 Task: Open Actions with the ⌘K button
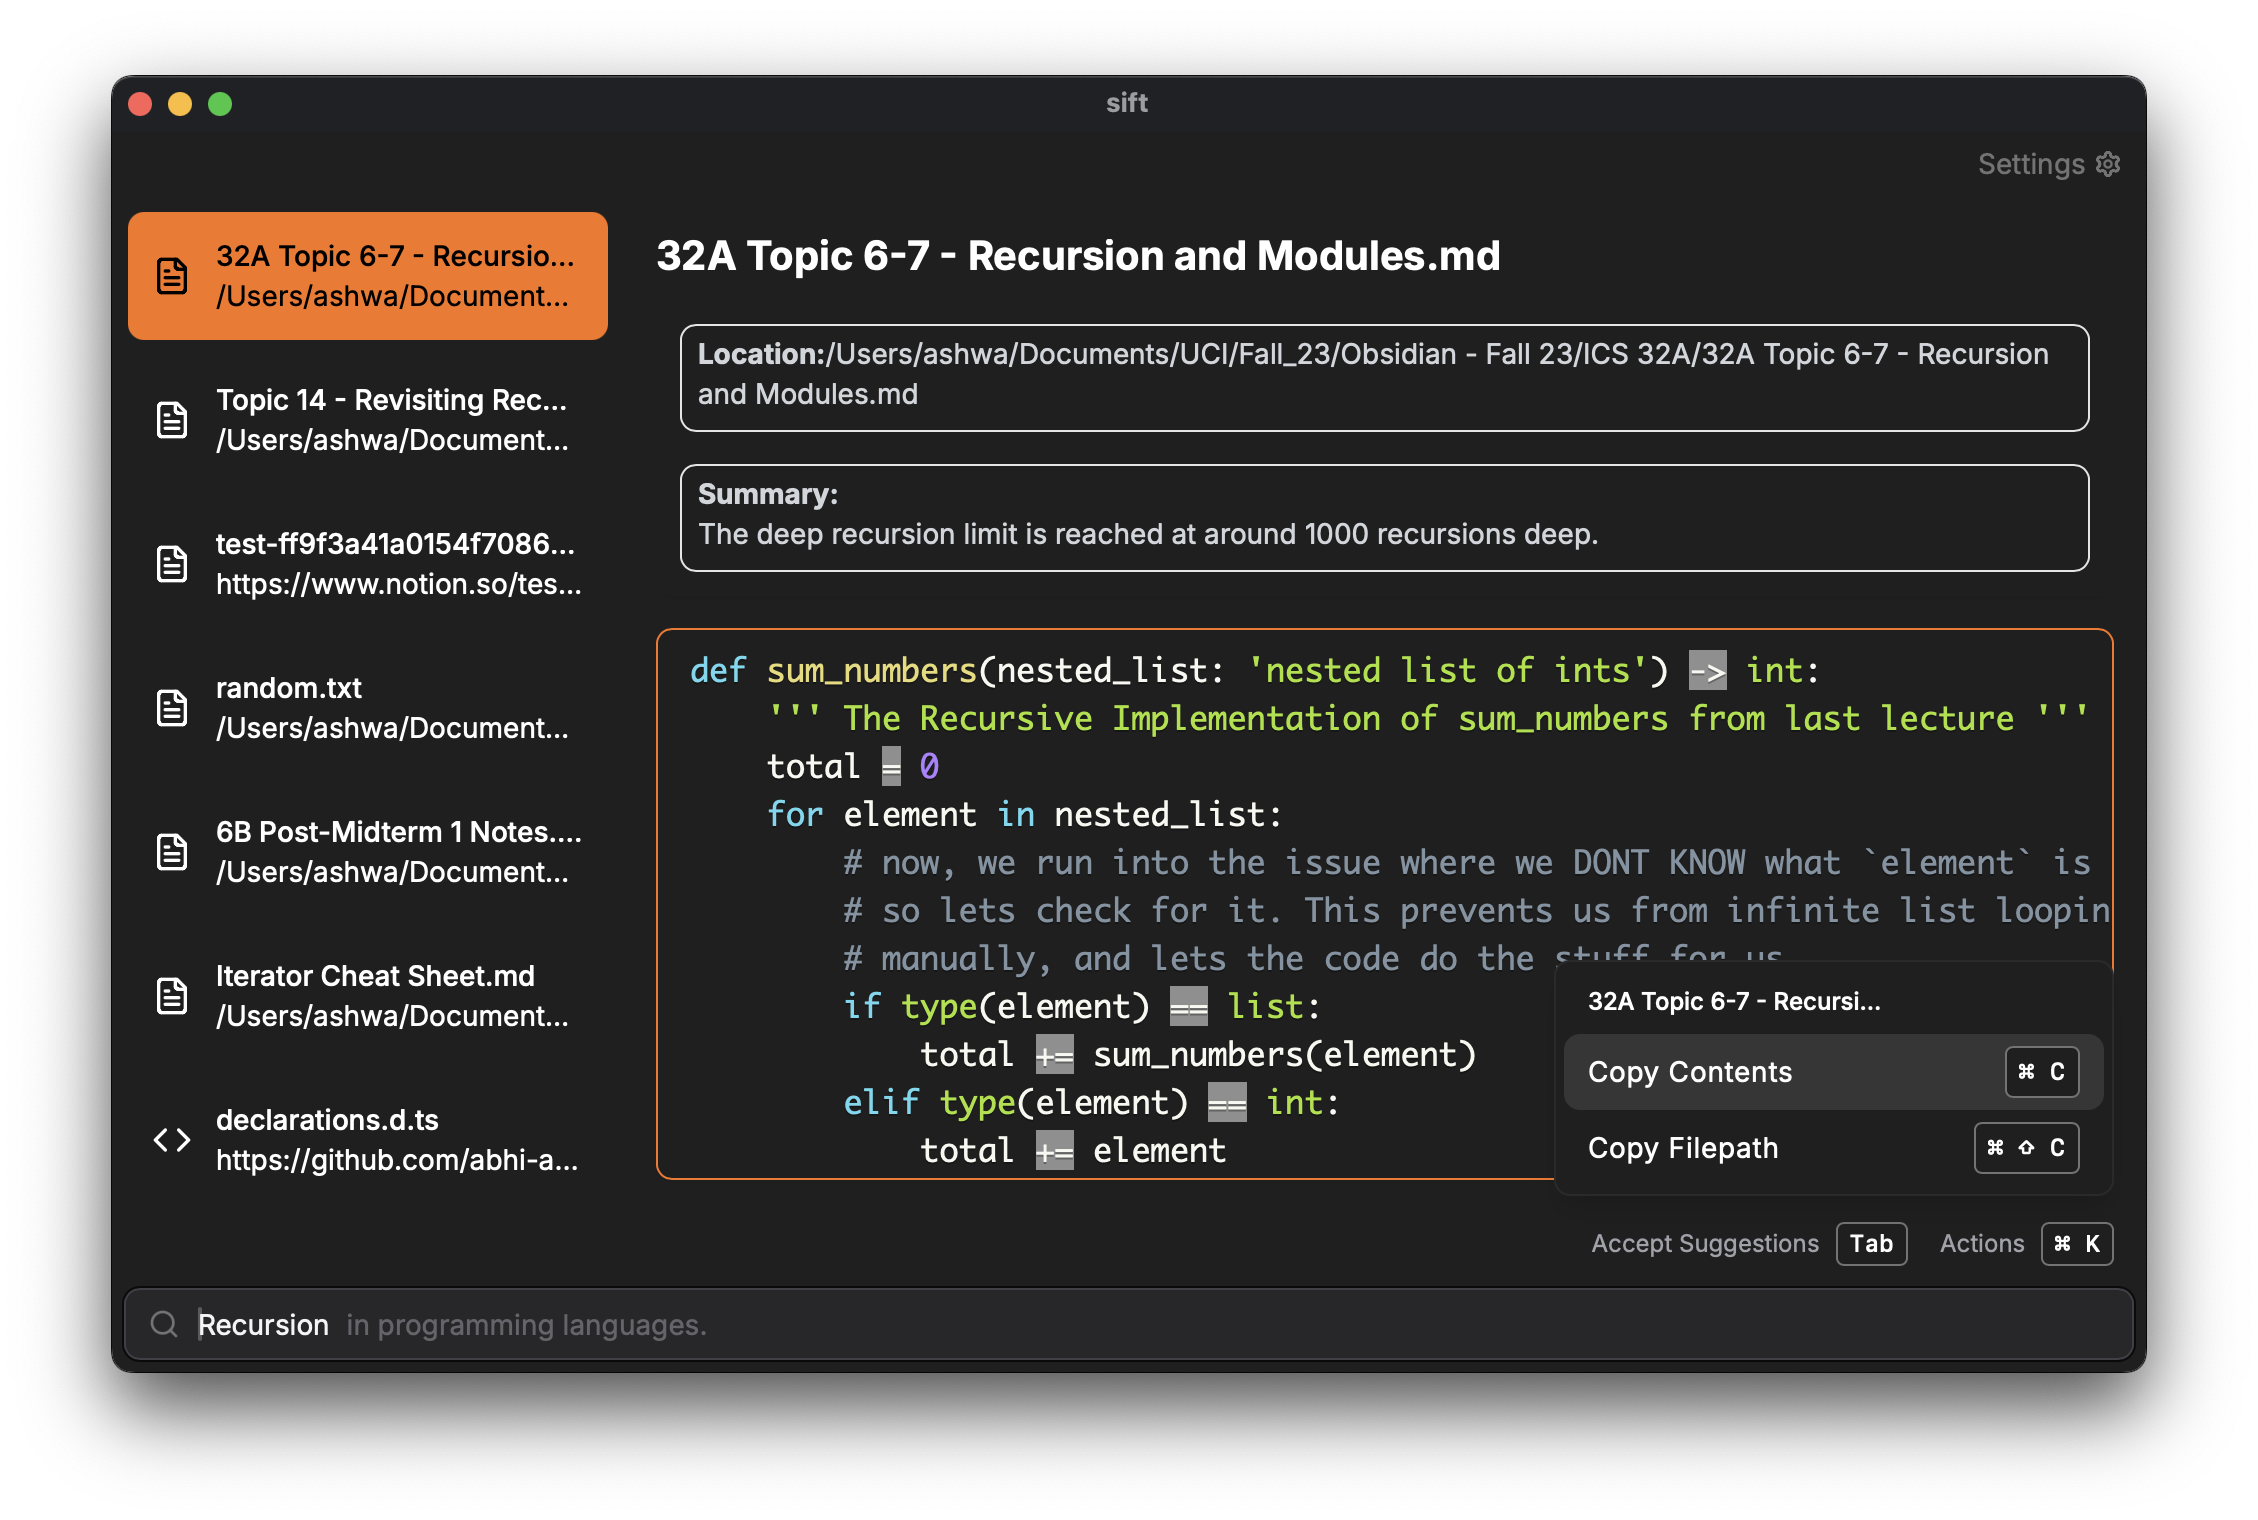tap(2076, 1244)
